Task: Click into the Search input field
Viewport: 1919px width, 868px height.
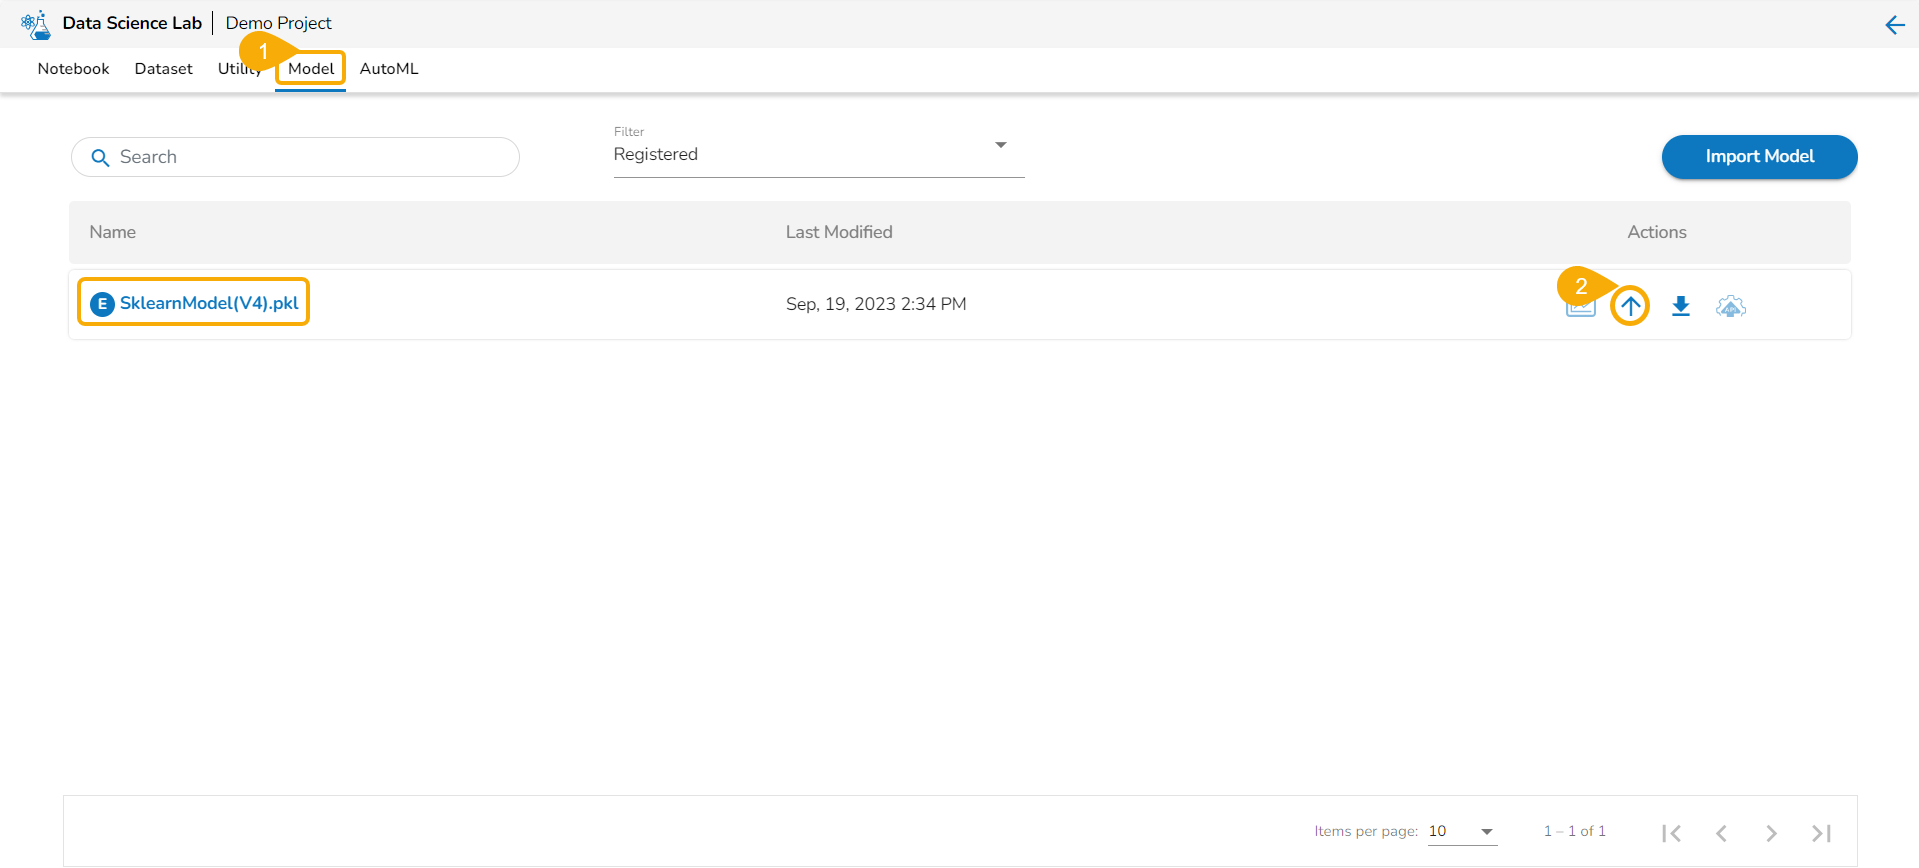Action: coord(310,157)
